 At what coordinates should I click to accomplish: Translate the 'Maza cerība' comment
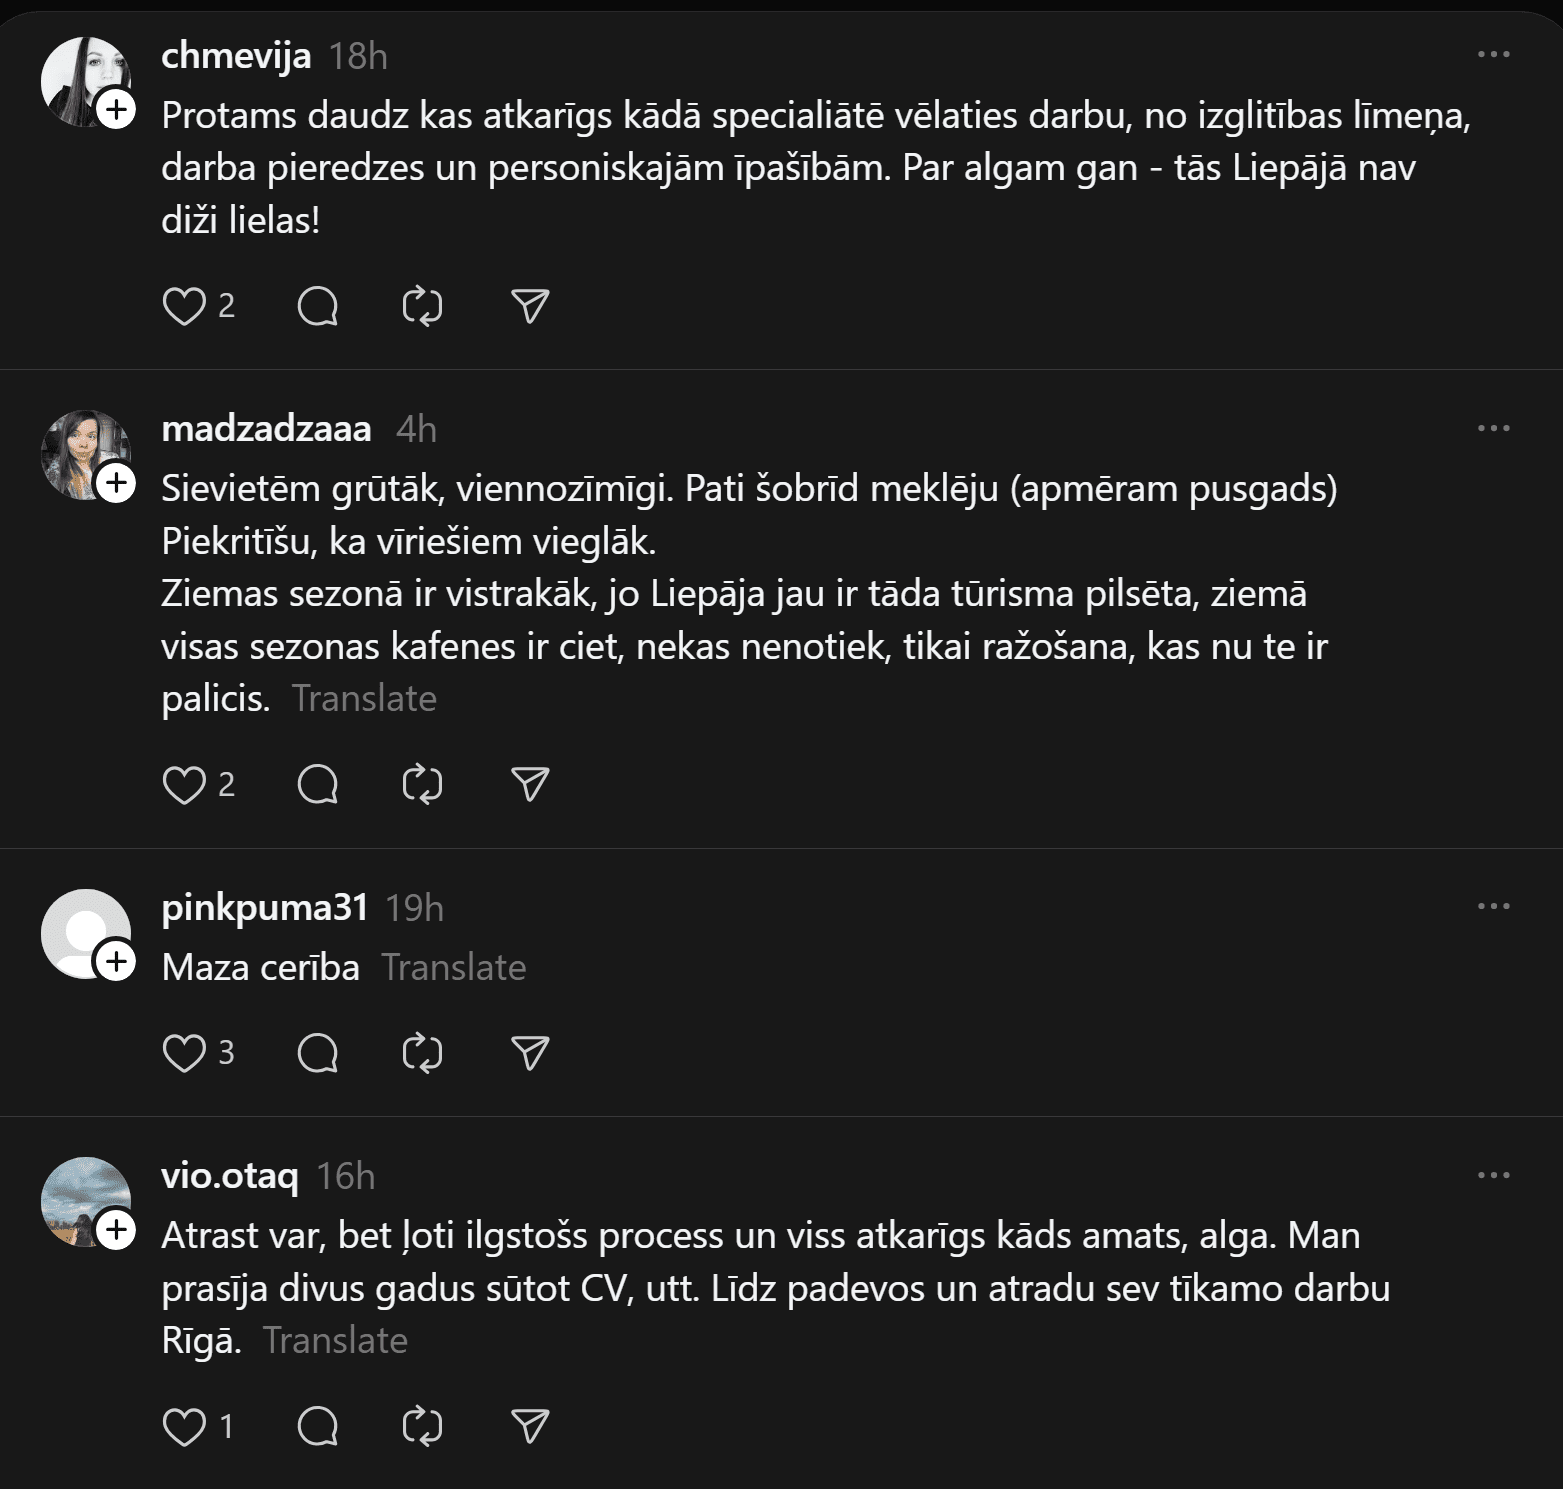tap(453, 967)
